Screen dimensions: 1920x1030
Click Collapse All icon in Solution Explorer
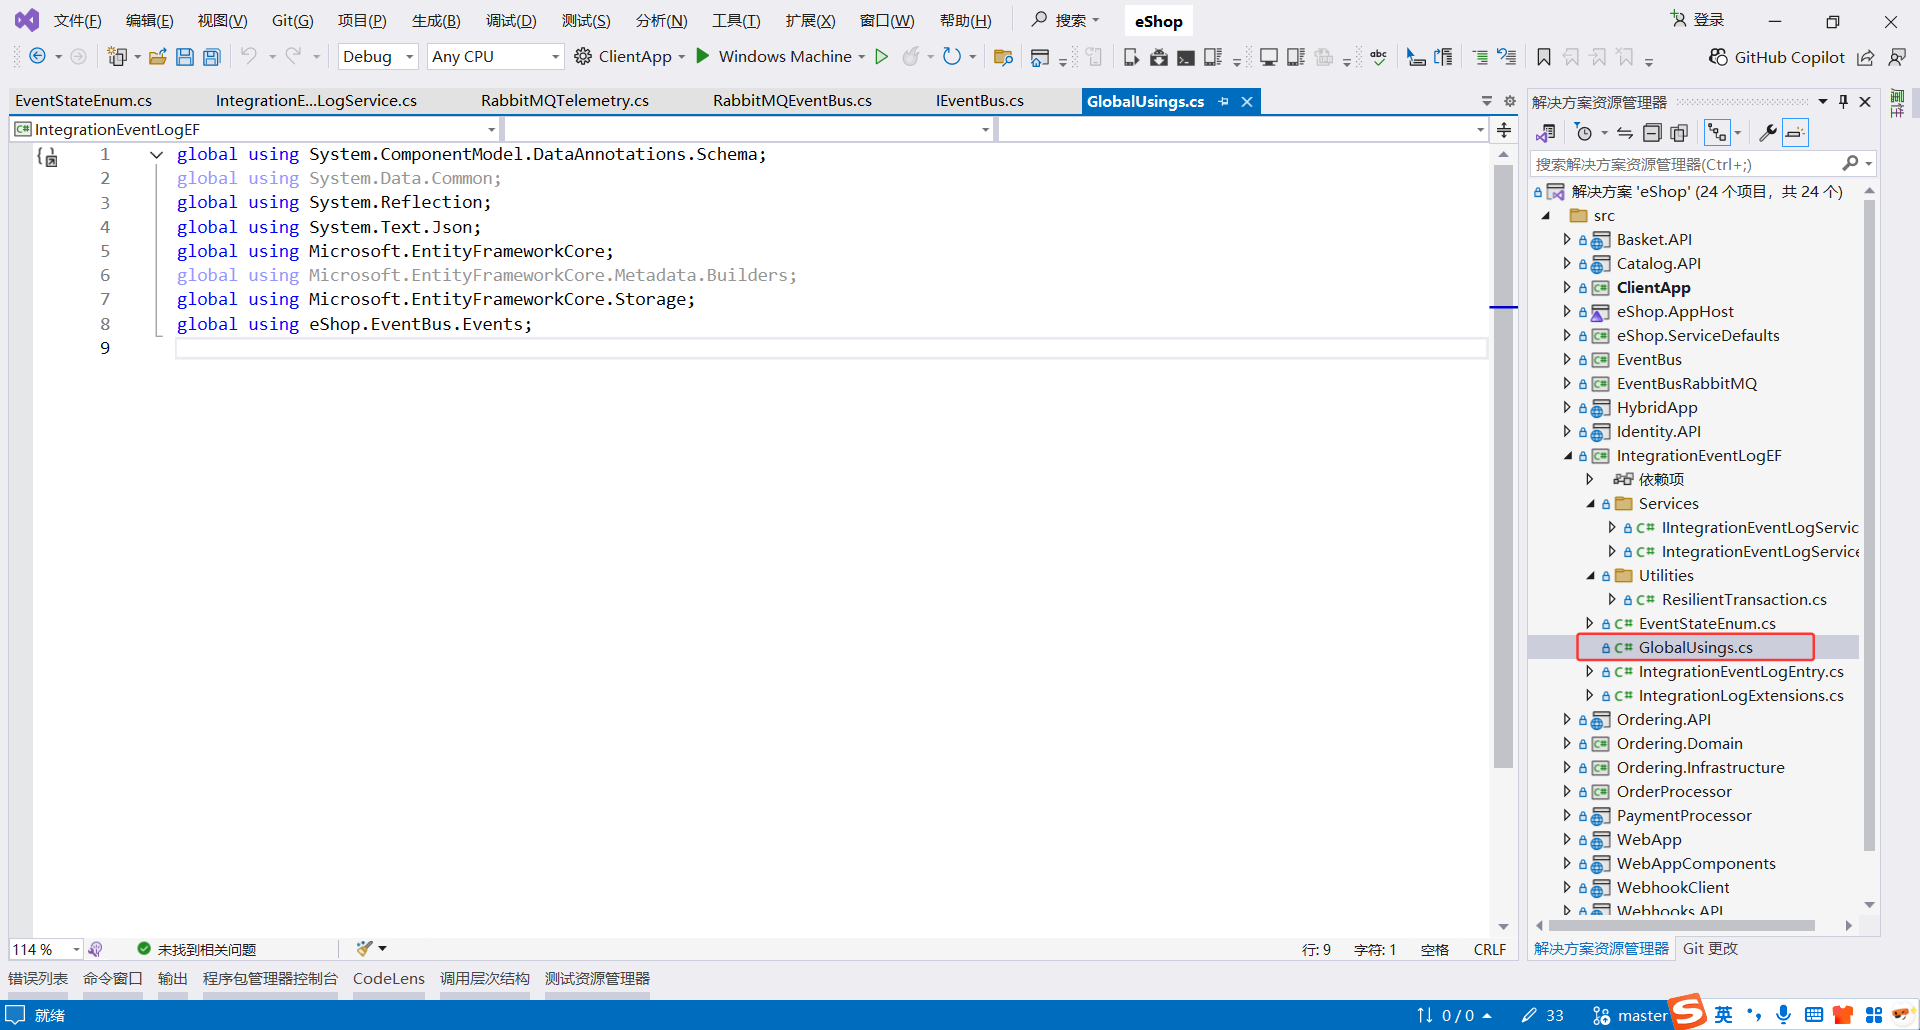(x=1652, y=133)
